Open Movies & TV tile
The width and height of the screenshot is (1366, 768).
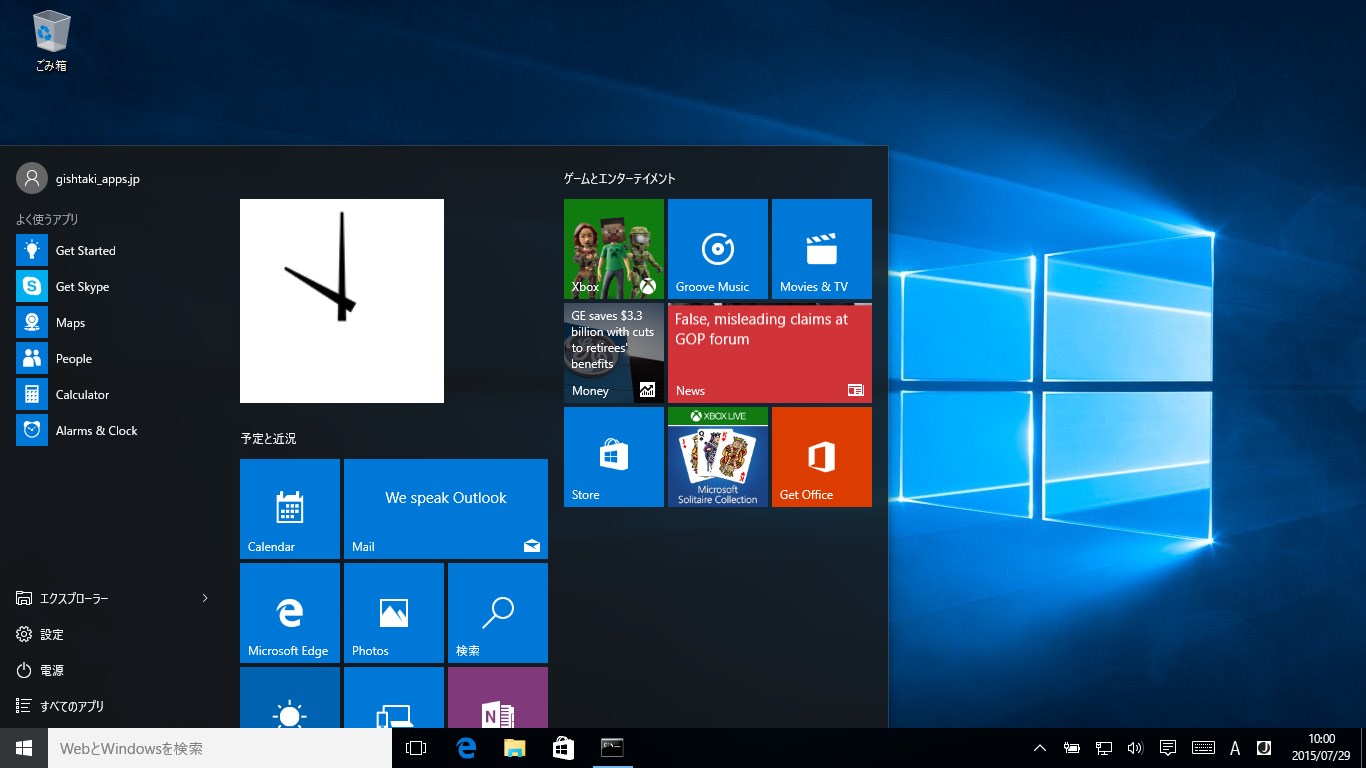tap(822, 249)
